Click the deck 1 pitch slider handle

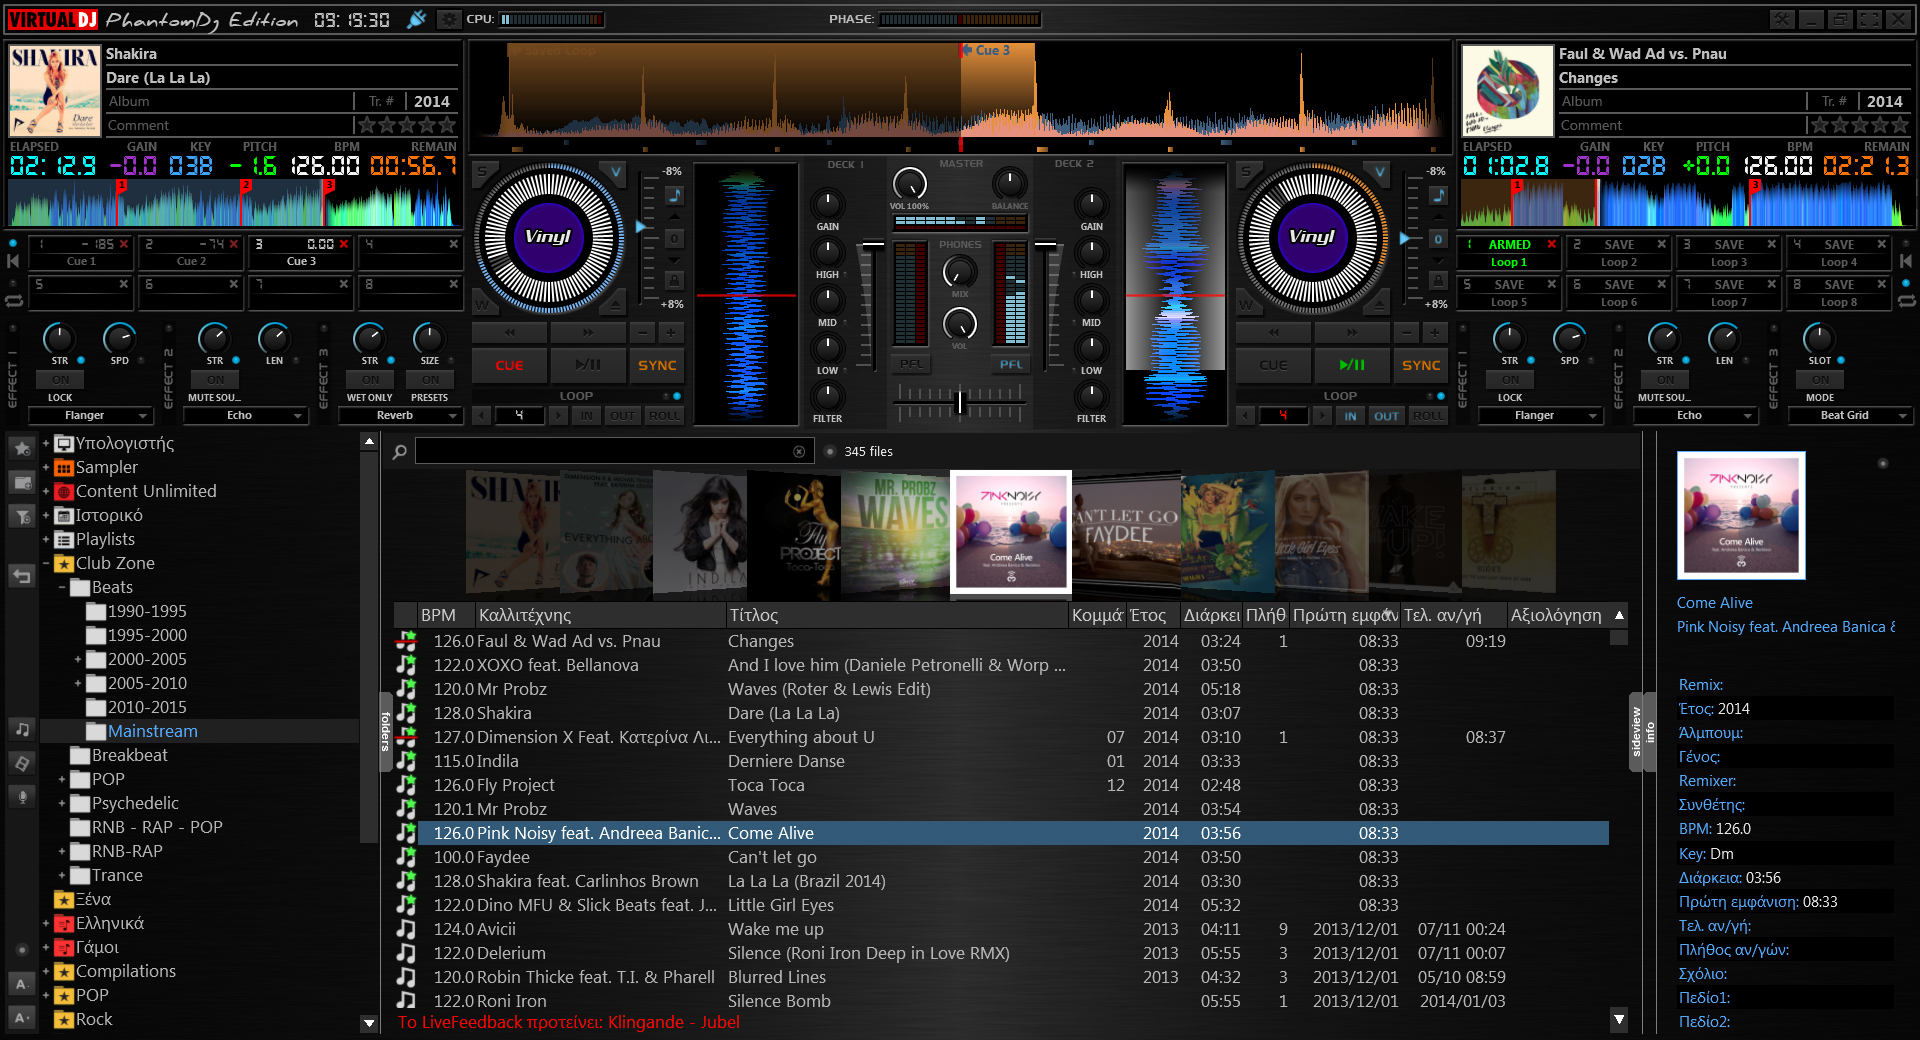pos(641,227)
